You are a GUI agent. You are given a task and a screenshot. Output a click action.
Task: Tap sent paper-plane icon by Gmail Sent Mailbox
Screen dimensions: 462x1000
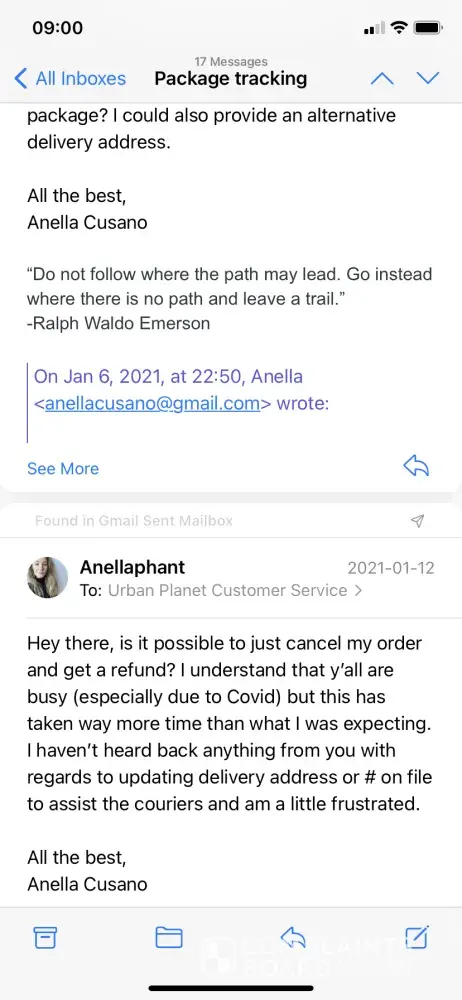click(x=417, y=521)
